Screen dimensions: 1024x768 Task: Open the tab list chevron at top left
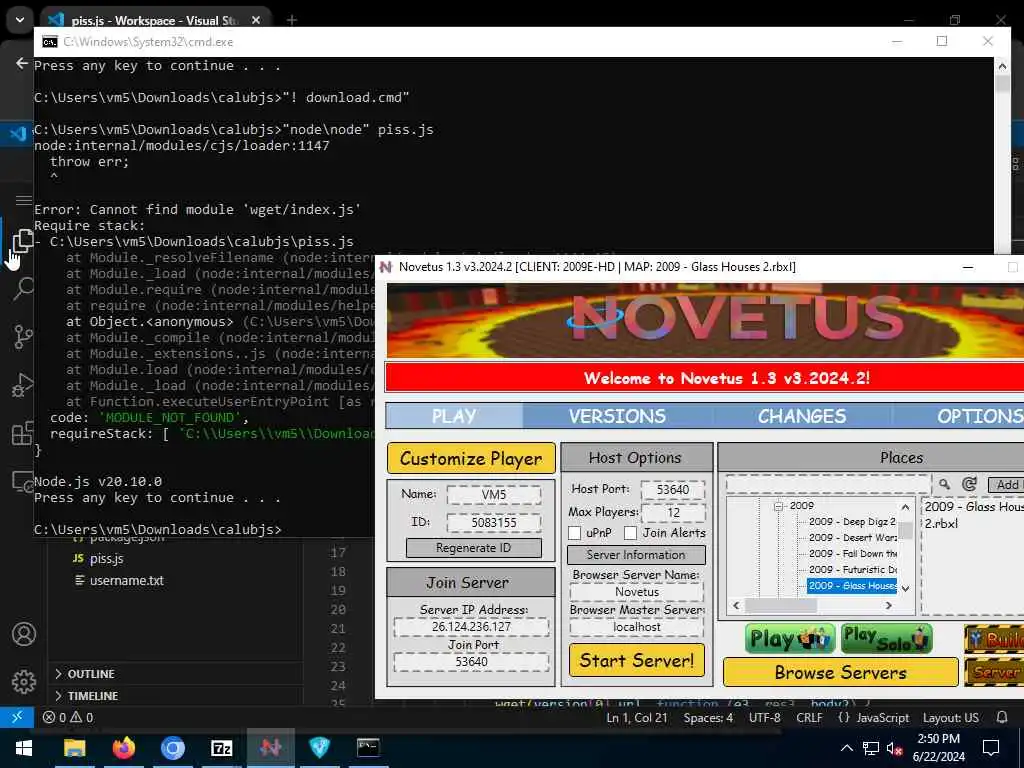click(x=20, y=20)
